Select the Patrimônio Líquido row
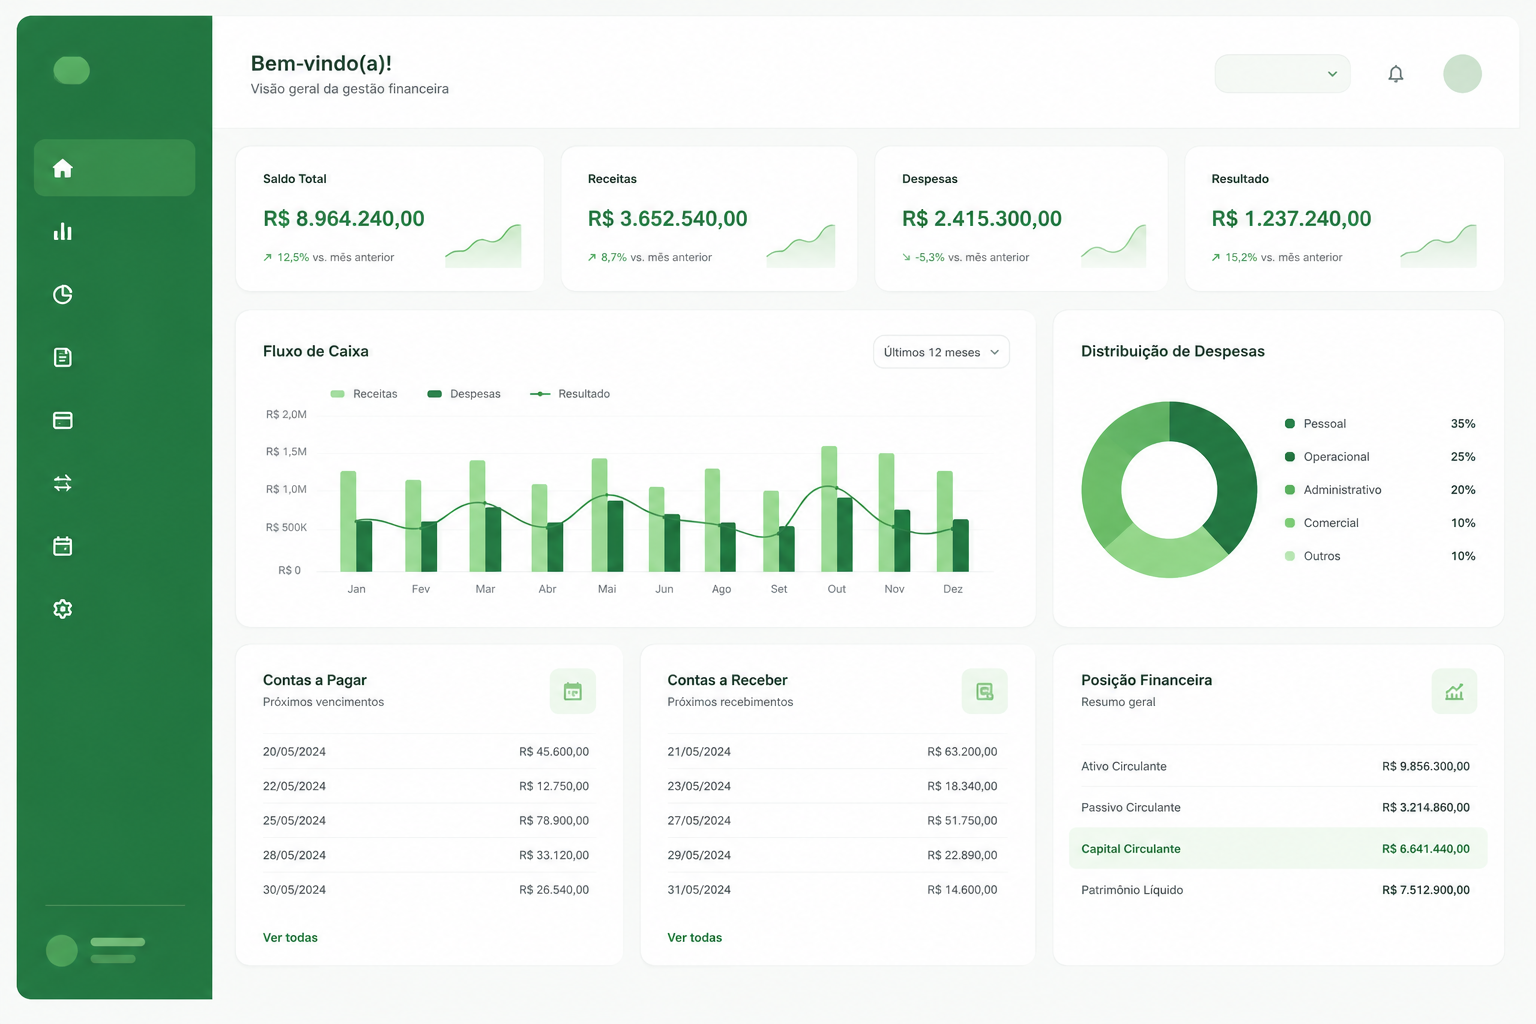The width and height of the screenshot is (1536, 1024). tap(1278, 890)
